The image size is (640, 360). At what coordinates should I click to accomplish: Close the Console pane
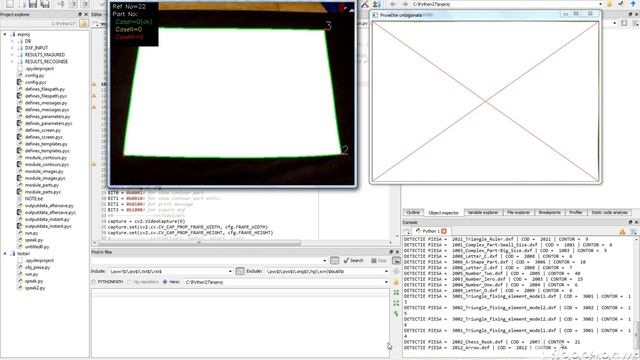pyautogui.click(x=636, y=222)
